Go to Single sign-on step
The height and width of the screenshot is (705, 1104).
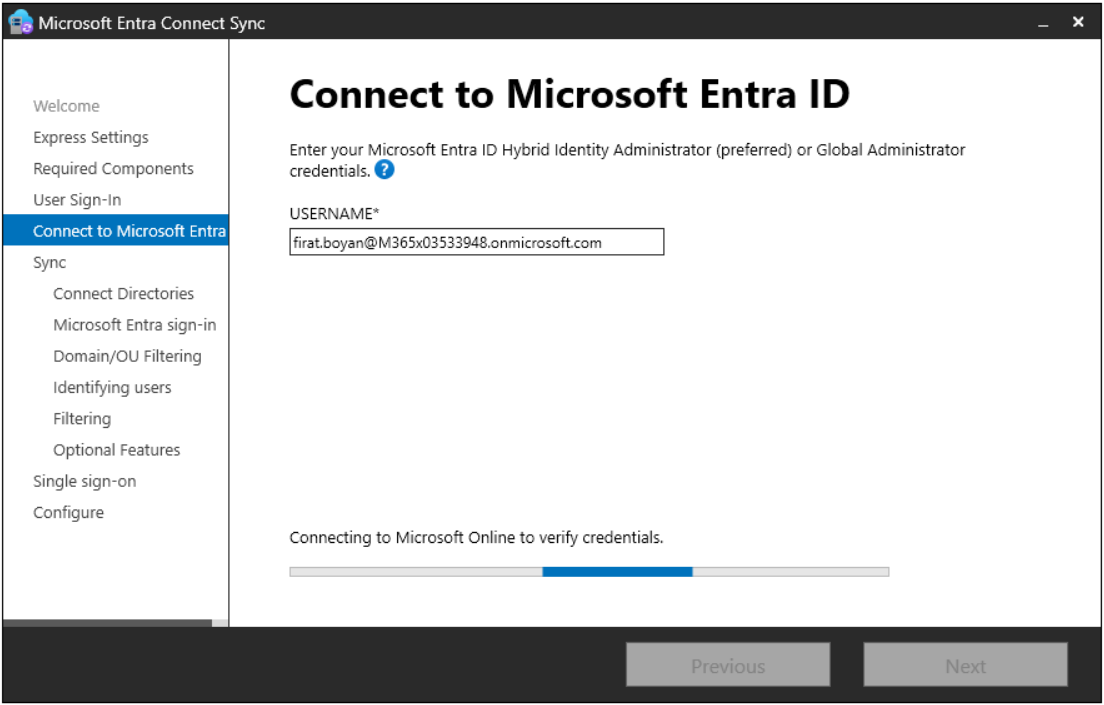coord(84,481)
